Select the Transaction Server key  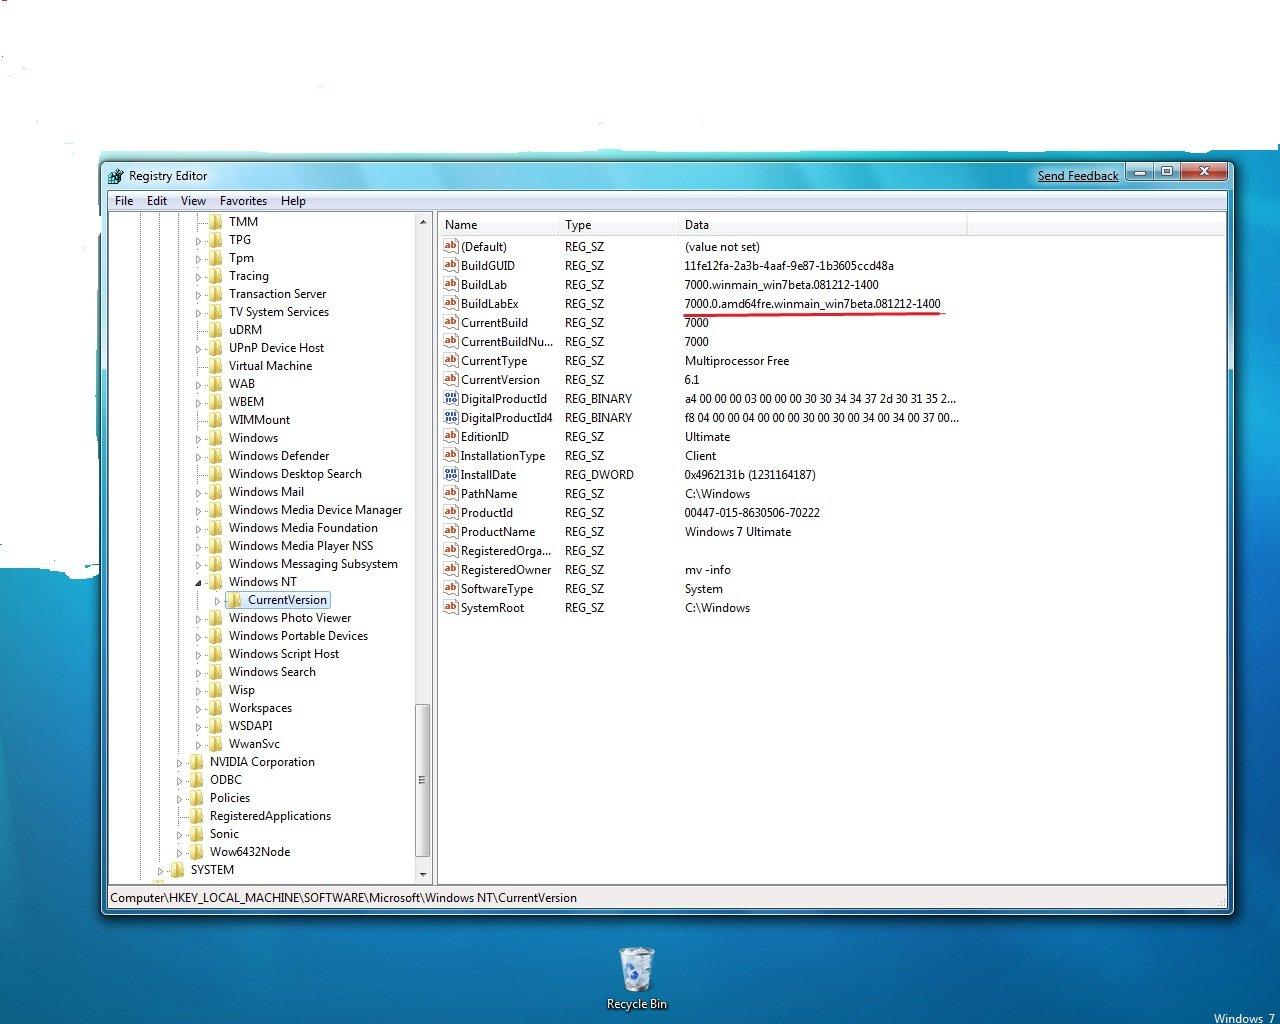click(x=277, y=294)
